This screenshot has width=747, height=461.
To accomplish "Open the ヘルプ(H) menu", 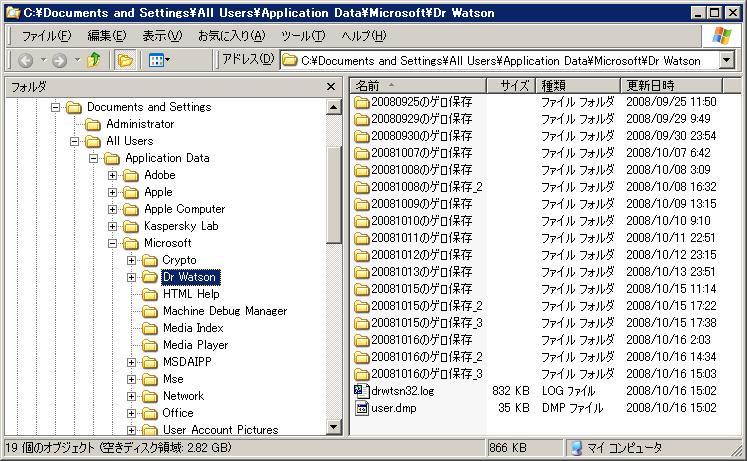I will click(363, 36).
